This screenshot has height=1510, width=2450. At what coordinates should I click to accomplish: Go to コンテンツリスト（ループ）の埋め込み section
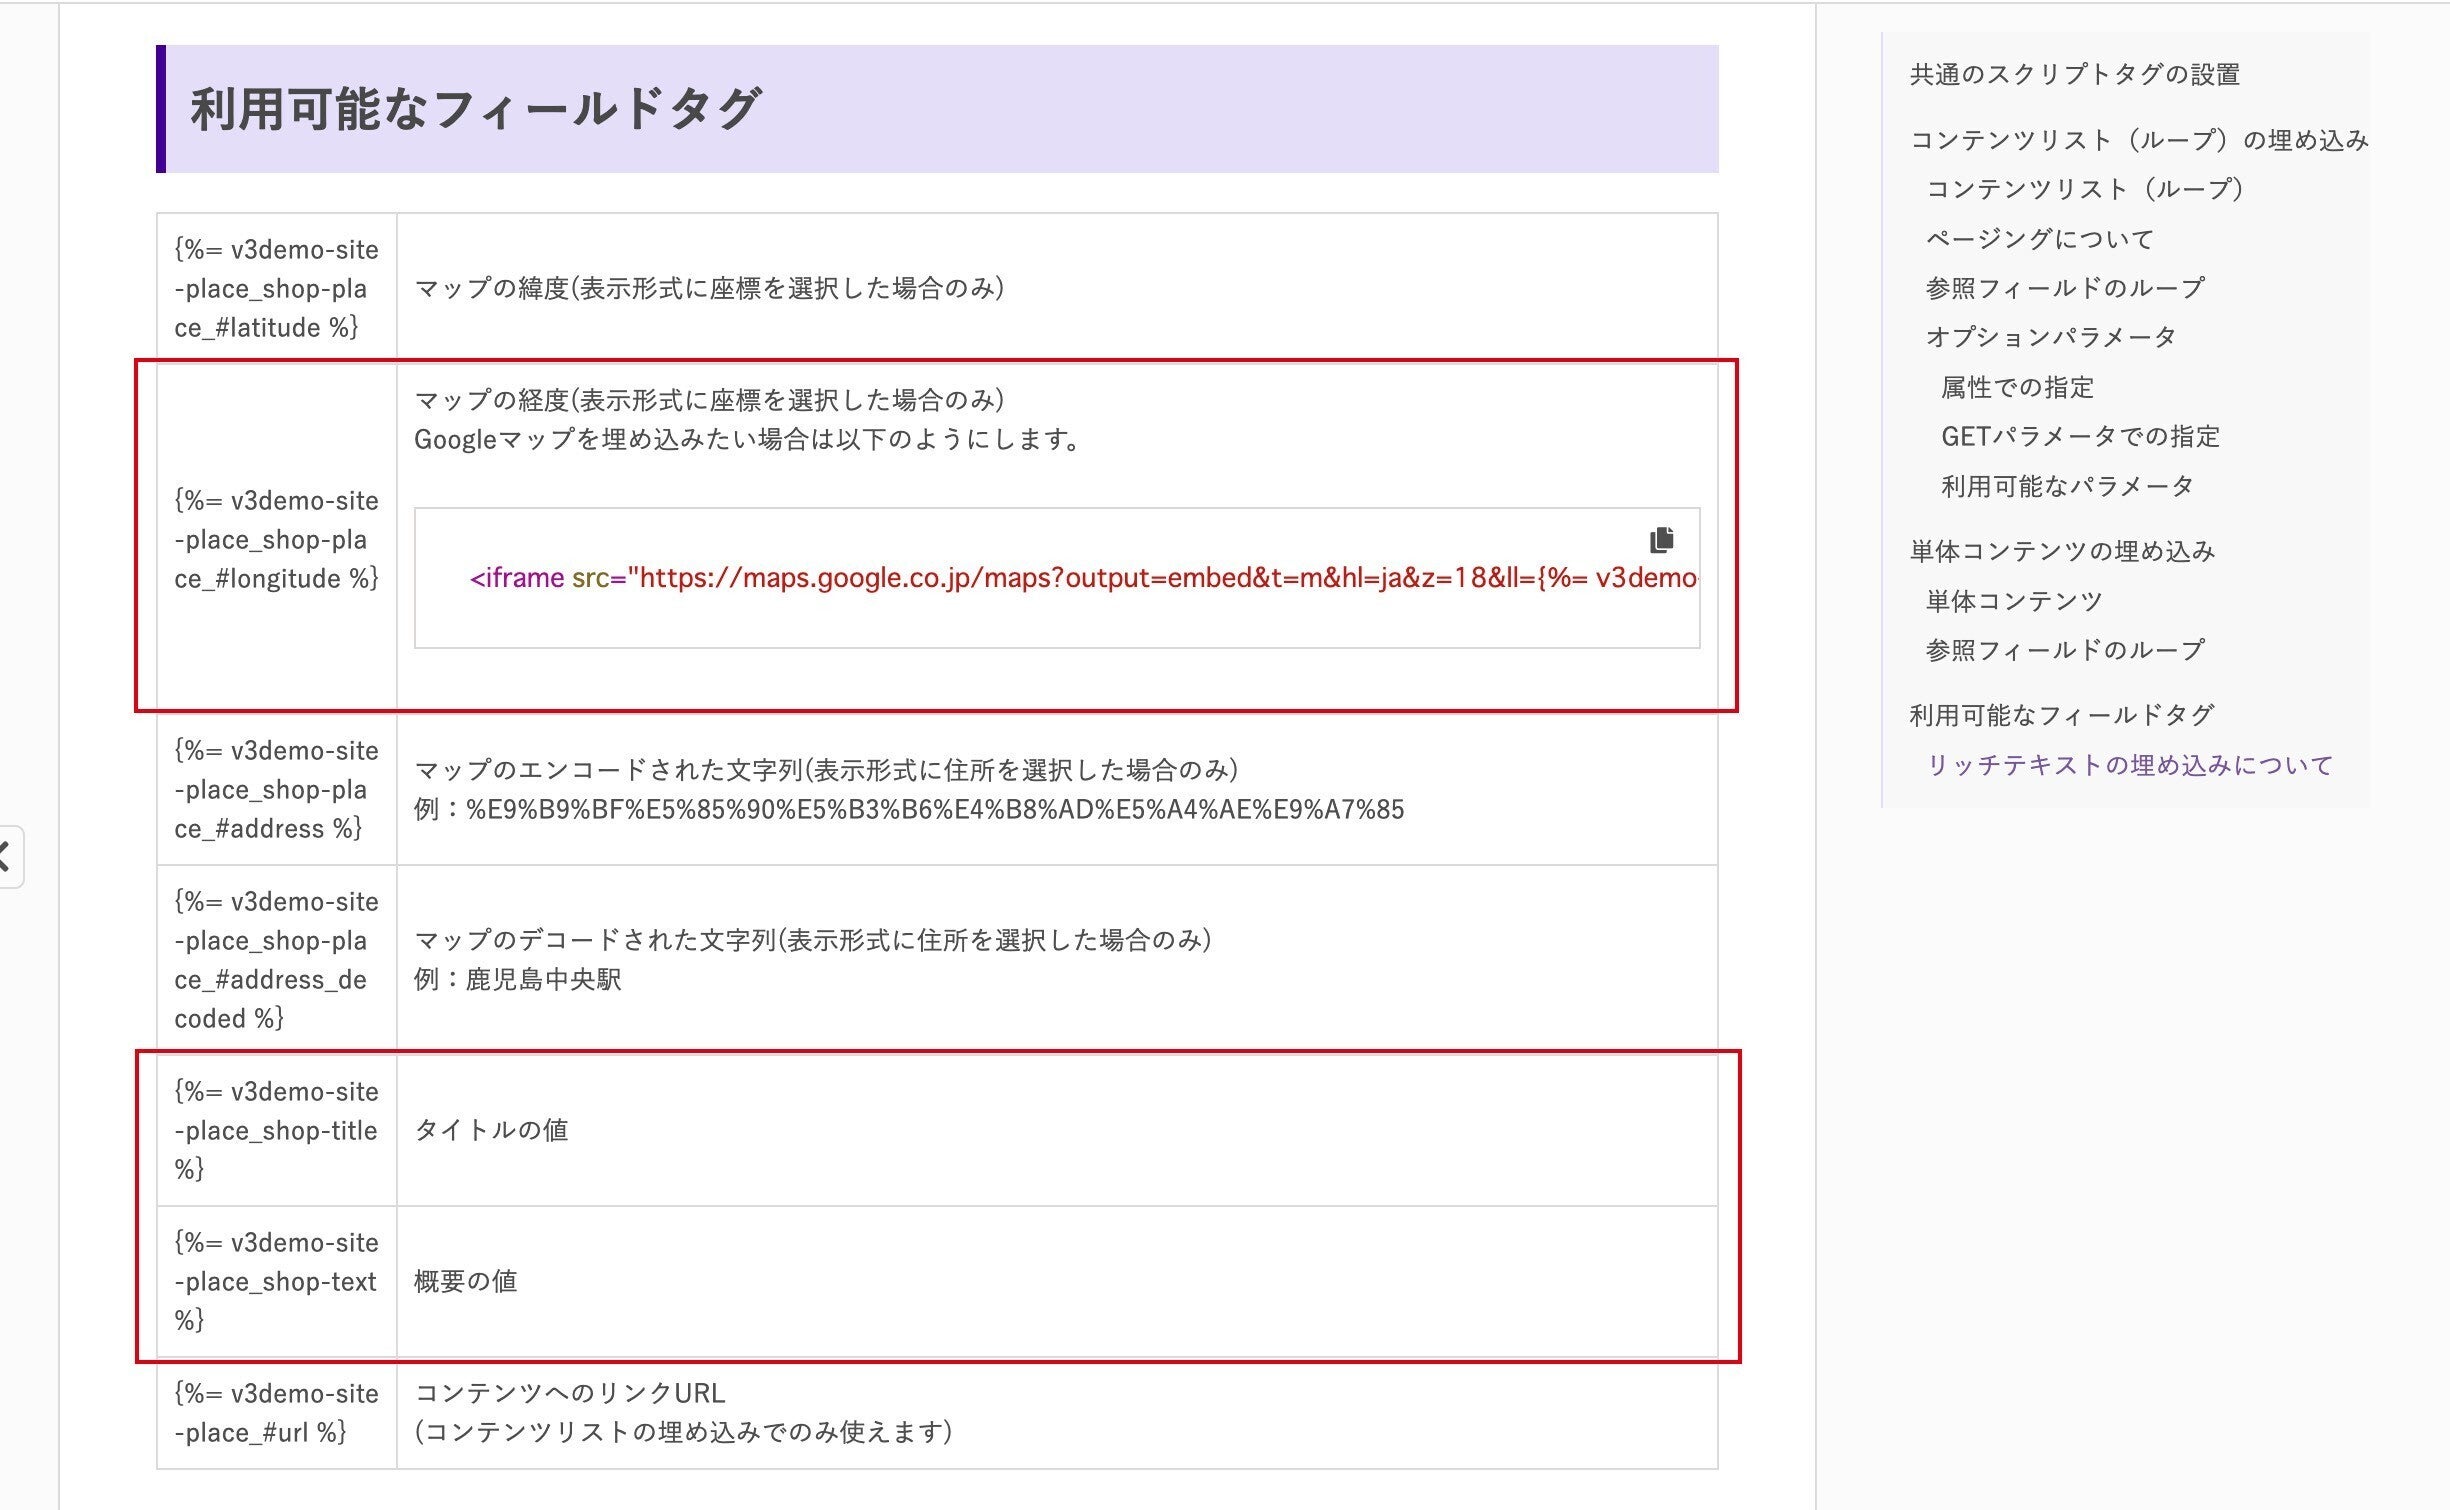click(x=2139, y=139)
